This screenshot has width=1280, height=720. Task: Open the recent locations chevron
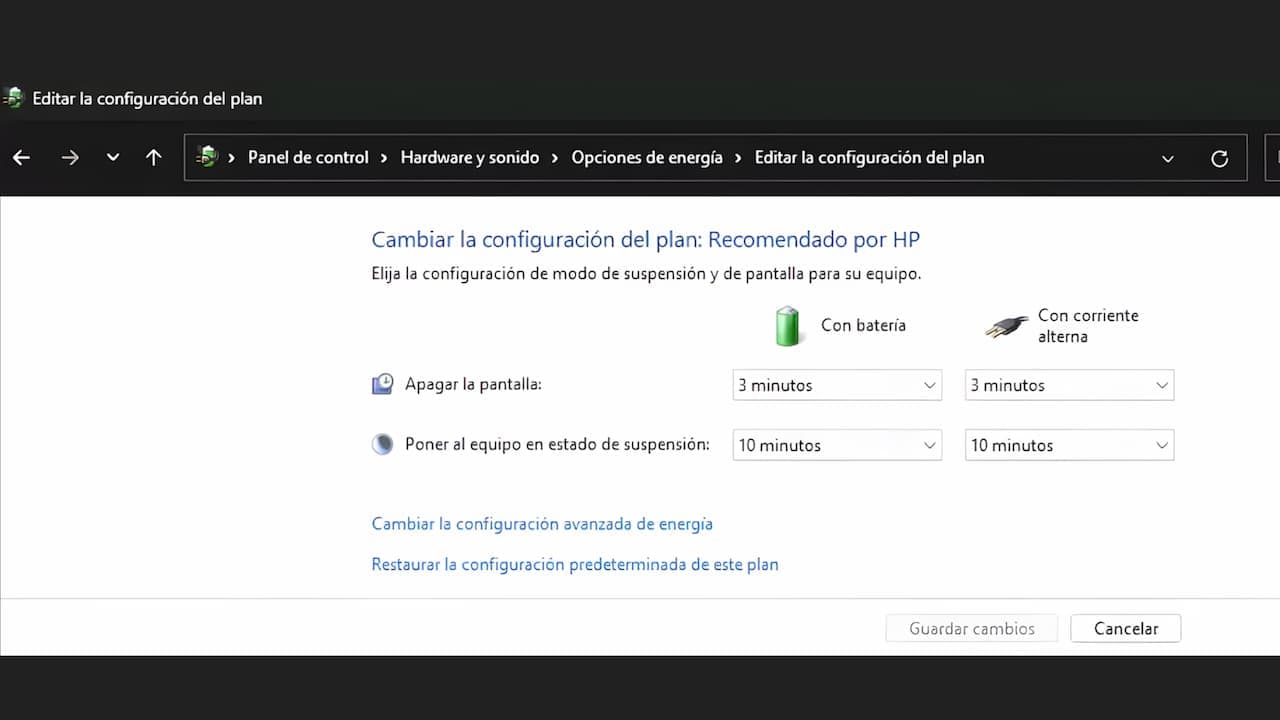113,158
